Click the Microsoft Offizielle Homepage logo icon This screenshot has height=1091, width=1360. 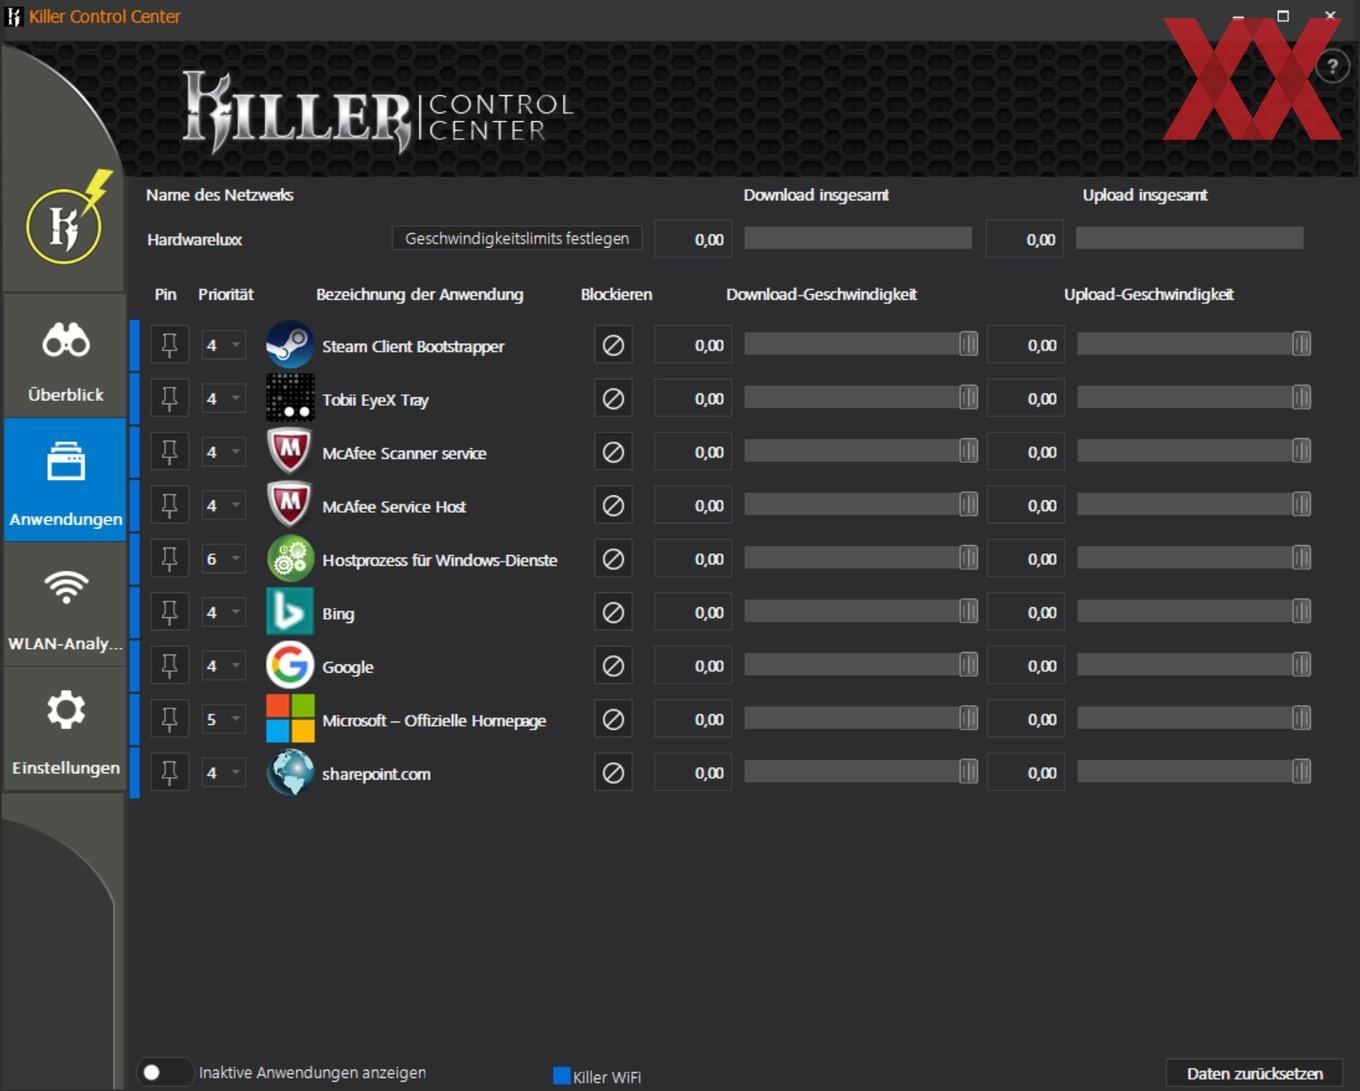(290, 719)
